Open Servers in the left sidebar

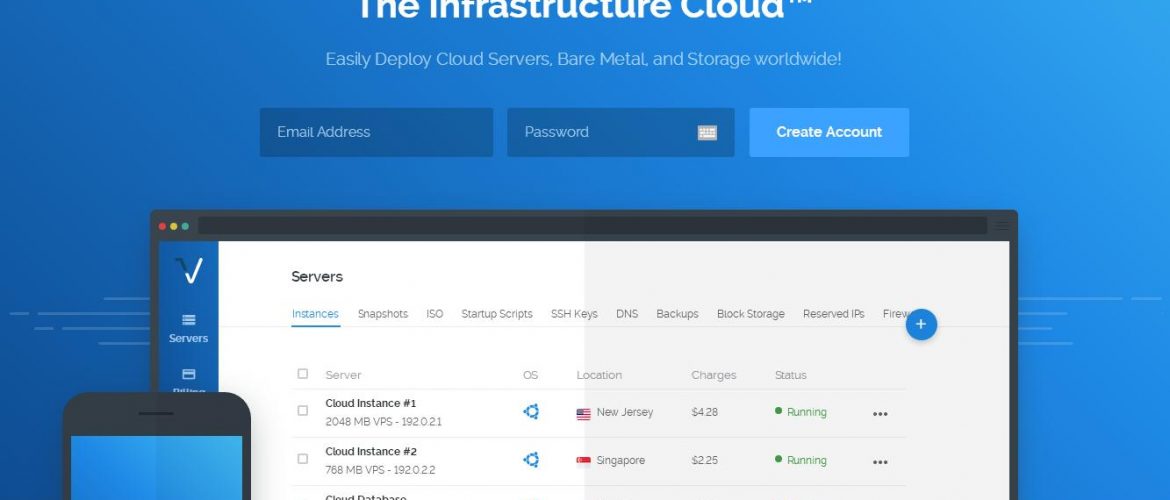[x=188, y=328]
